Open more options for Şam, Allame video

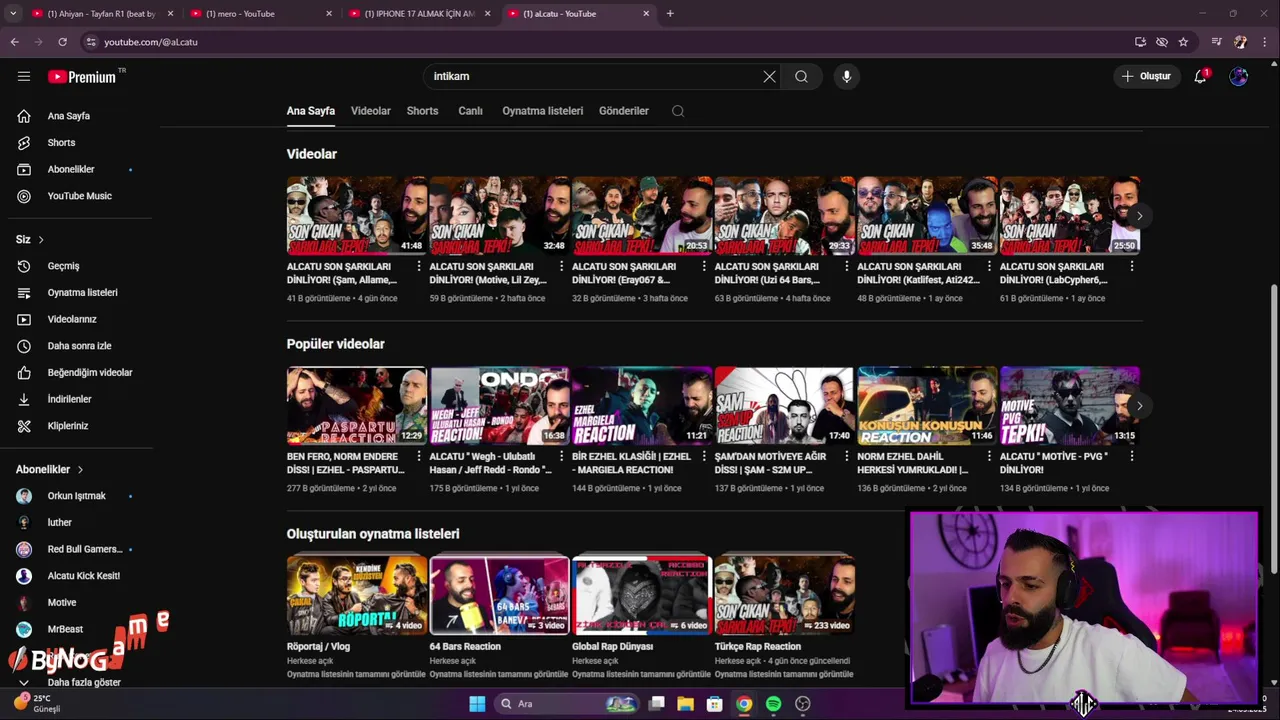click(x=418, y=266)
